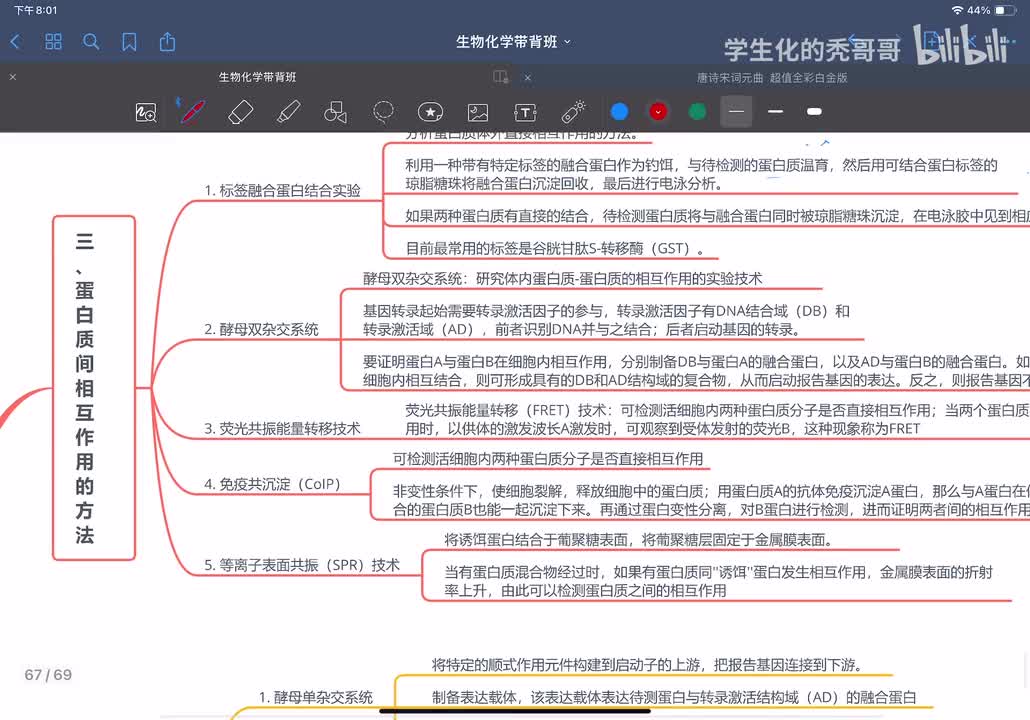Screen dimensions: 1030x720
Task: Select the medium stroke width
Action: (775, 112)
